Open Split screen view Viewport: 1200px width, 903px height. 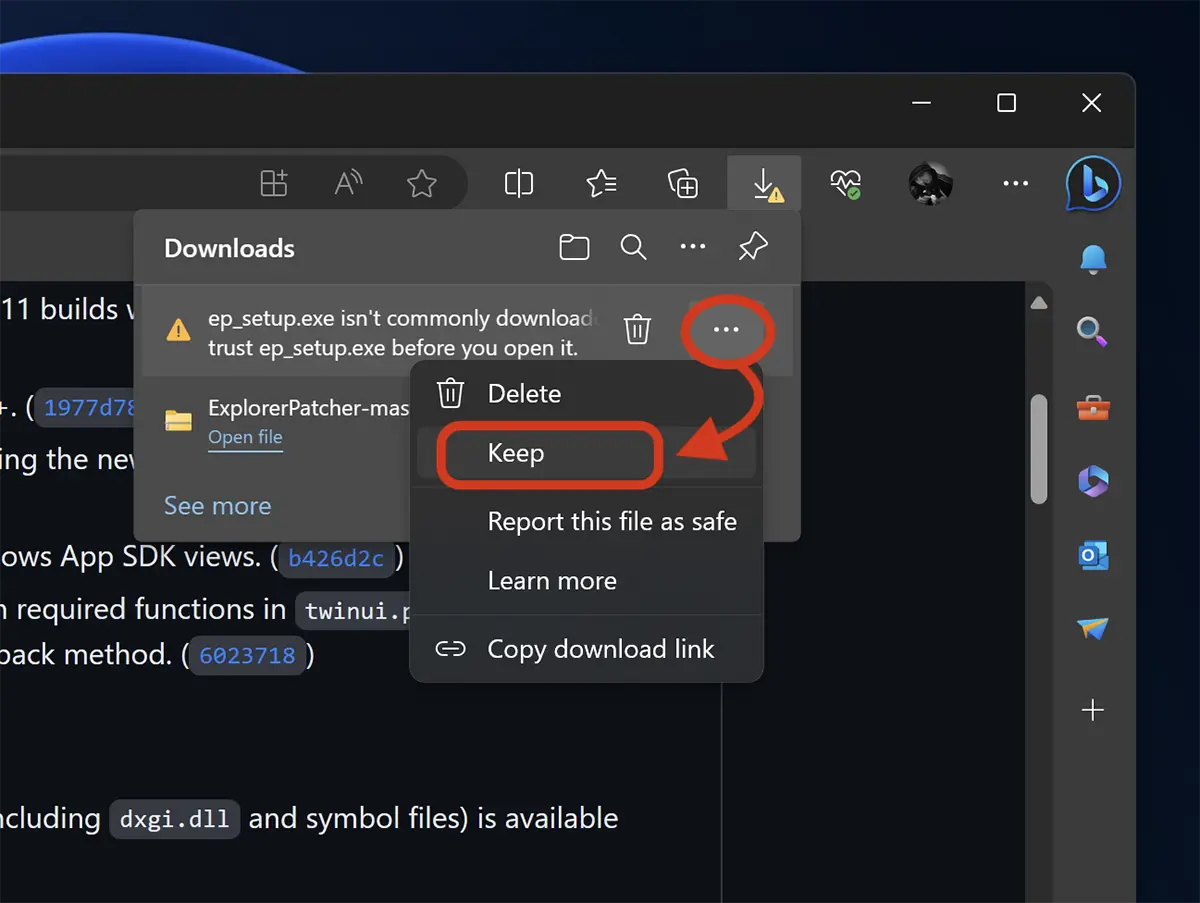click(x=519, y=183)
